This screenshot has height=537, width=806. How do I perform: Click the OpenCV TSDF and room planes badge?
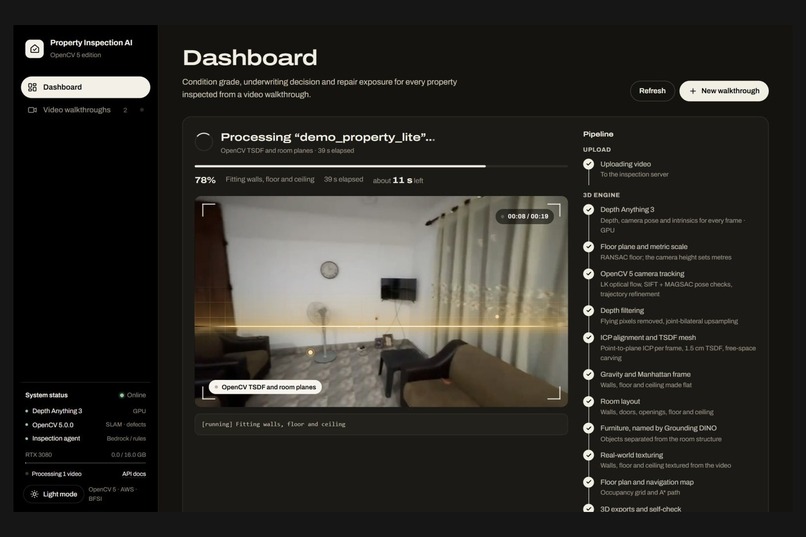265,387
